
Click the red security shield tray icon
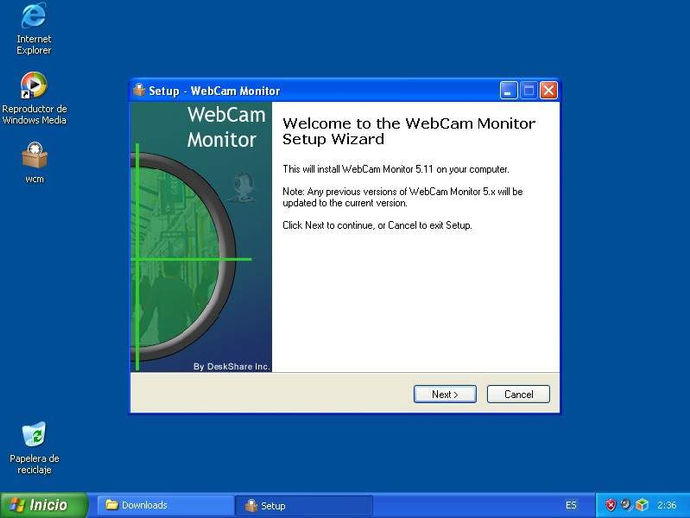(611, 505)
